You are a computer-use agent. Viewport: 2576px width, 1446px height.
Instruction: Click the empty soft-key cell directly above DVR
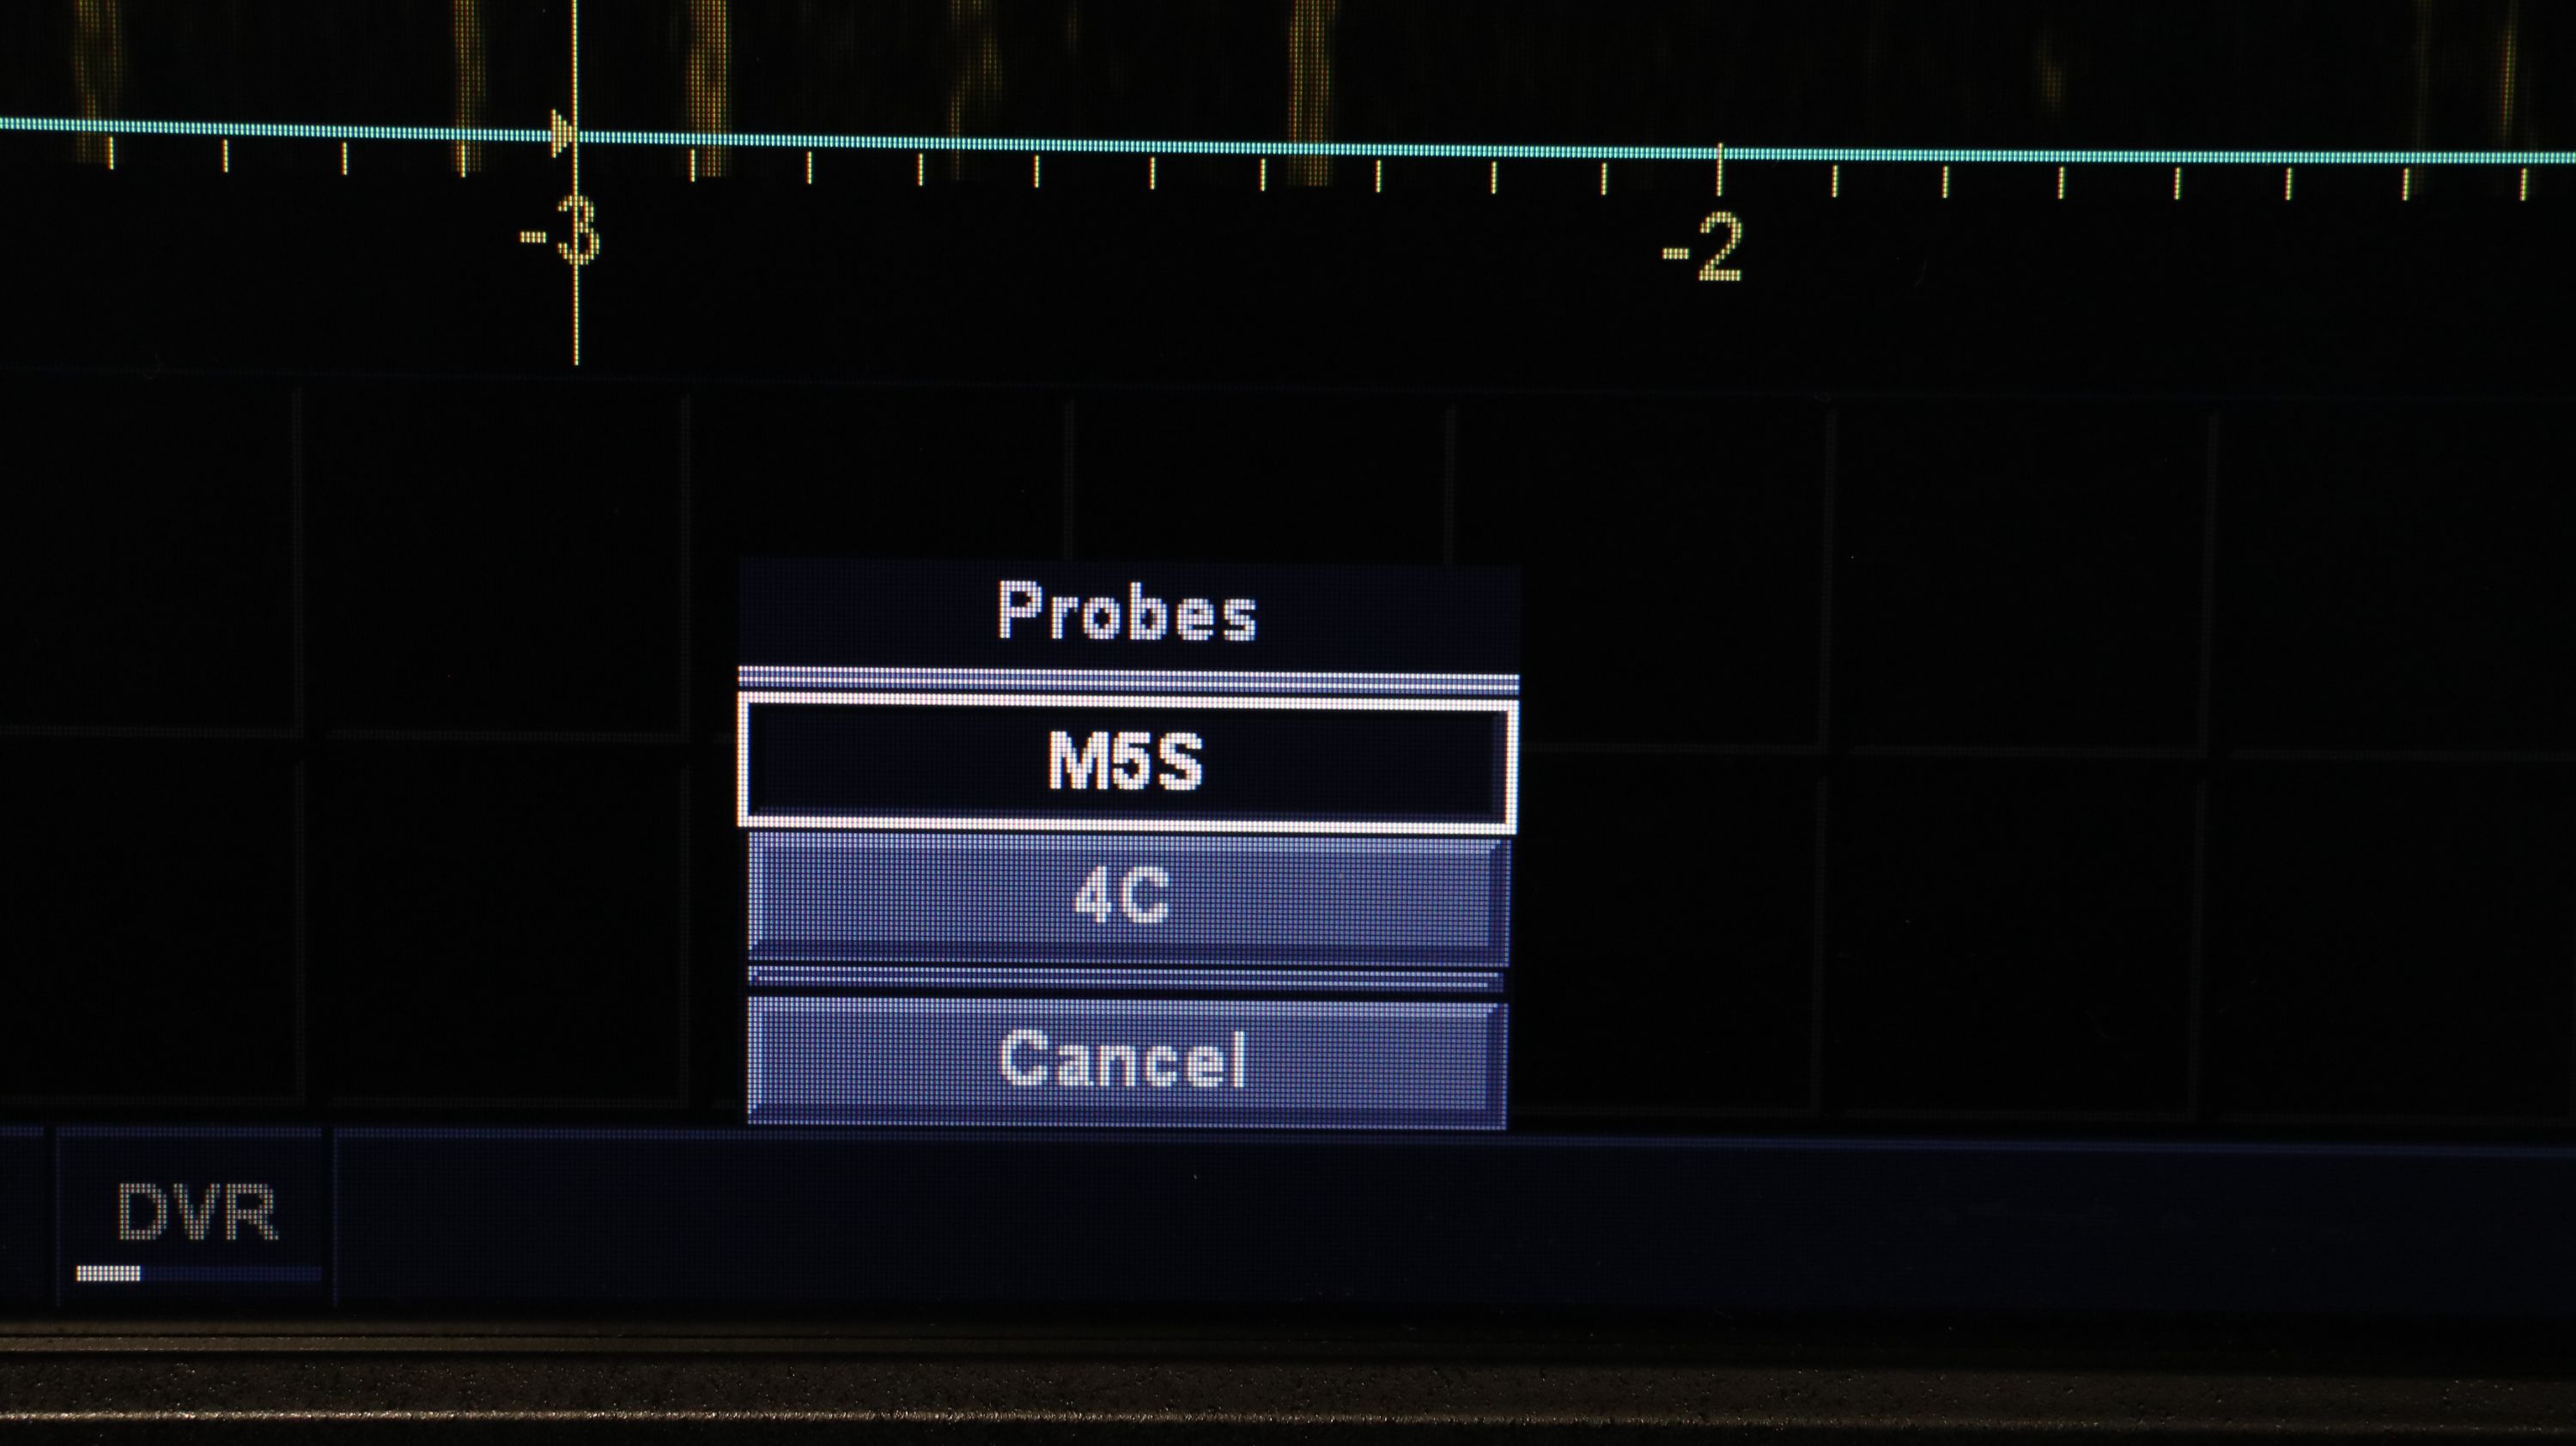[150, 920]
